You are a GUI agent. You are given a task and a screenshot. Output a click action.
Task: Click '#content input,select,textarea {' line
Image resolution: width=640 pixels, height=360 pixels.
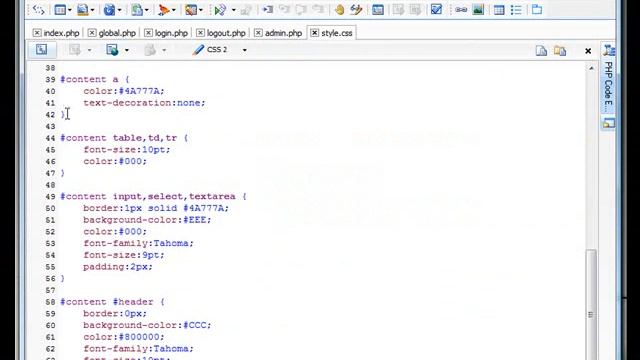coord(153,196)
